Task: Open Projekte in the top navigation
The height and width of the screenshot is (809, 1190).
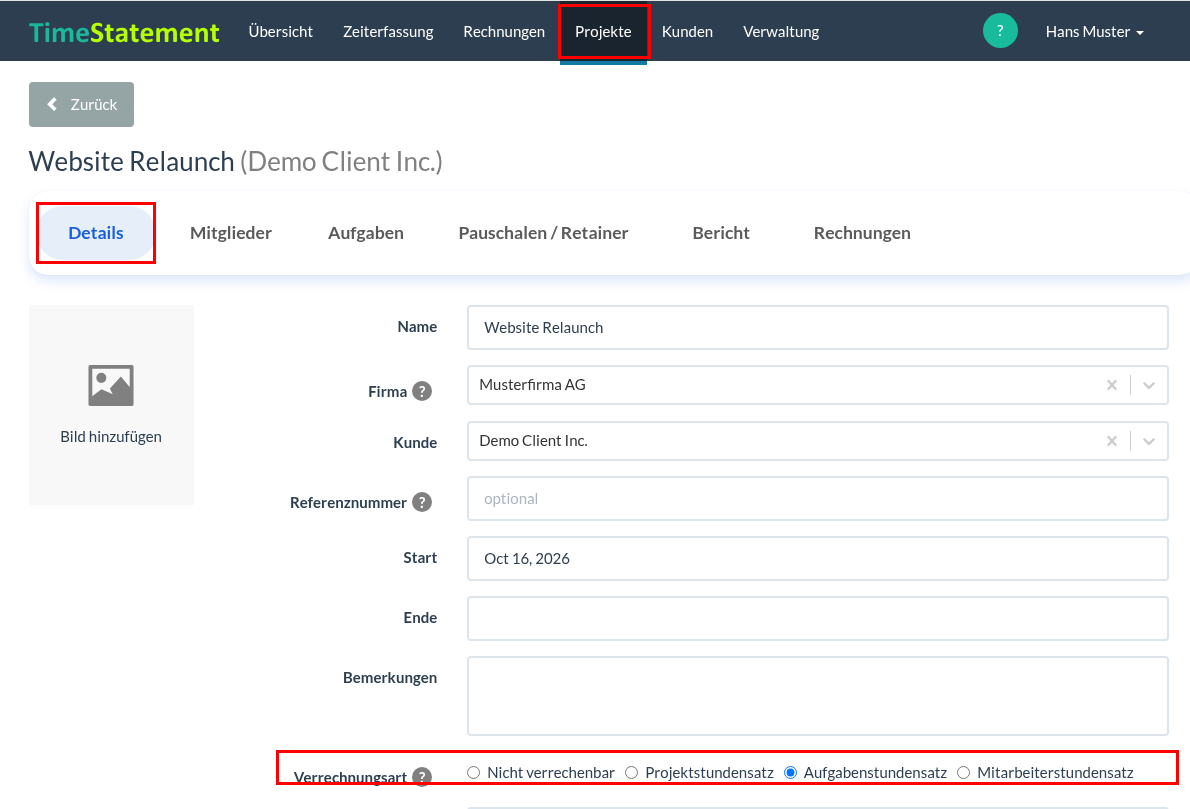Action: (603, 32)
